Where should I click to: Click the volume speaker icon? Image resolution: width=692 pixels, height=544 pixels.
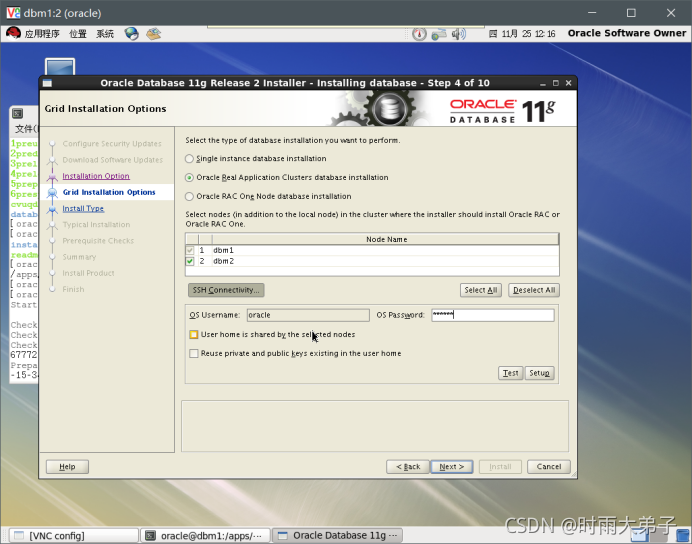(459, 34)
